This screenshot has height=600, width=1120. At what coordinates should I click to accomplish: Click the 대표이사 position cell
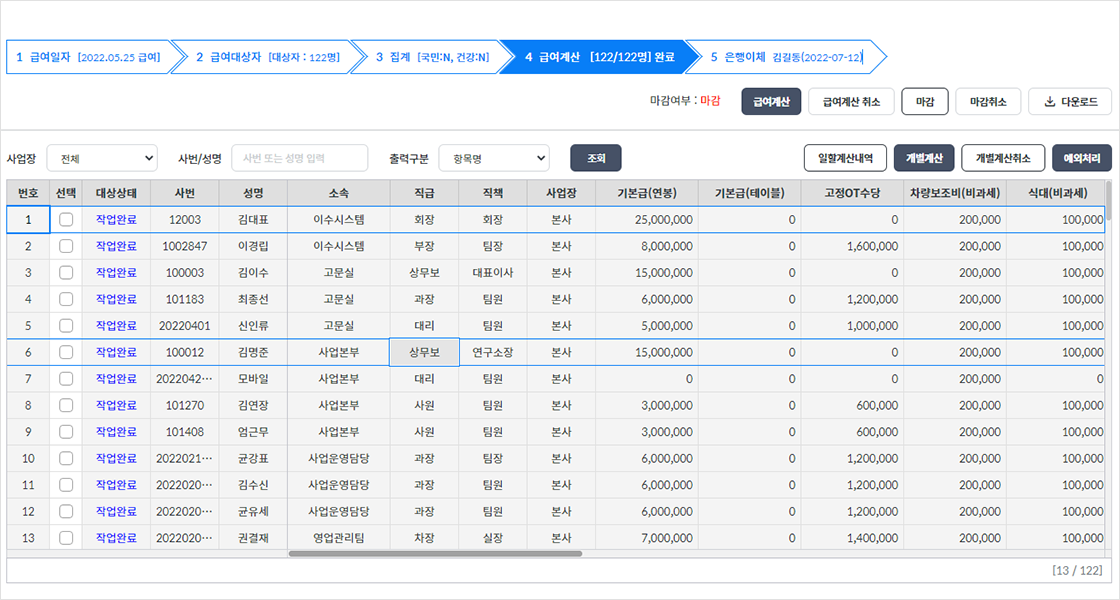(x=493, y=272)
